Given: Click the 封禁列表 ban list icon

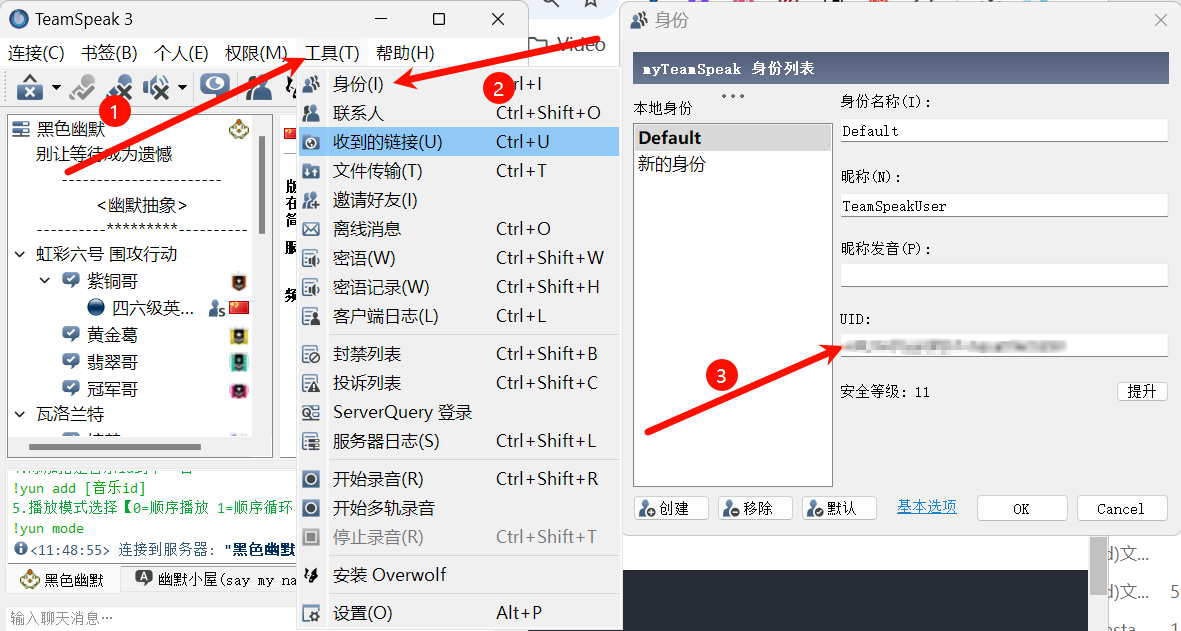Looking at the screenshot, I should click(x=311, y=354).
